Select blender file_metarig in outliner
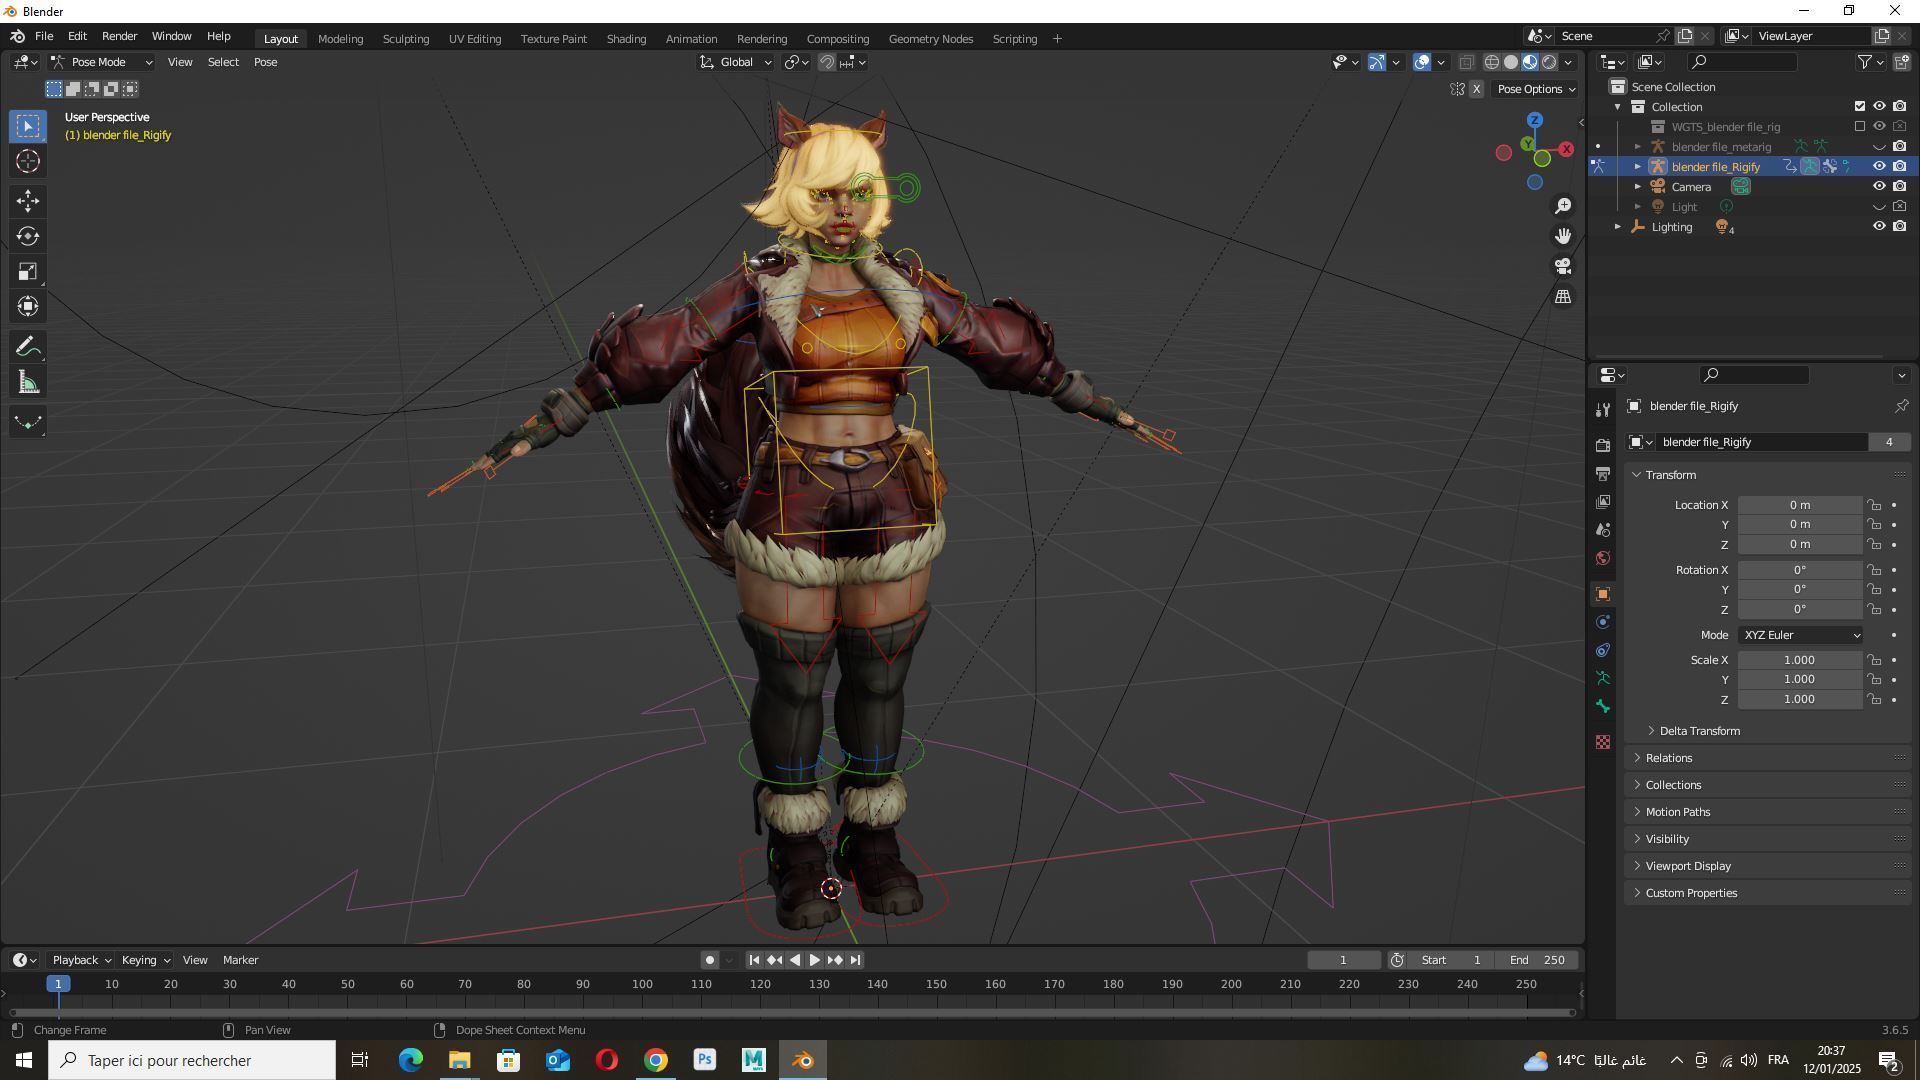The width and height of the screenshot is (1920, 1080). point(1721,147)
